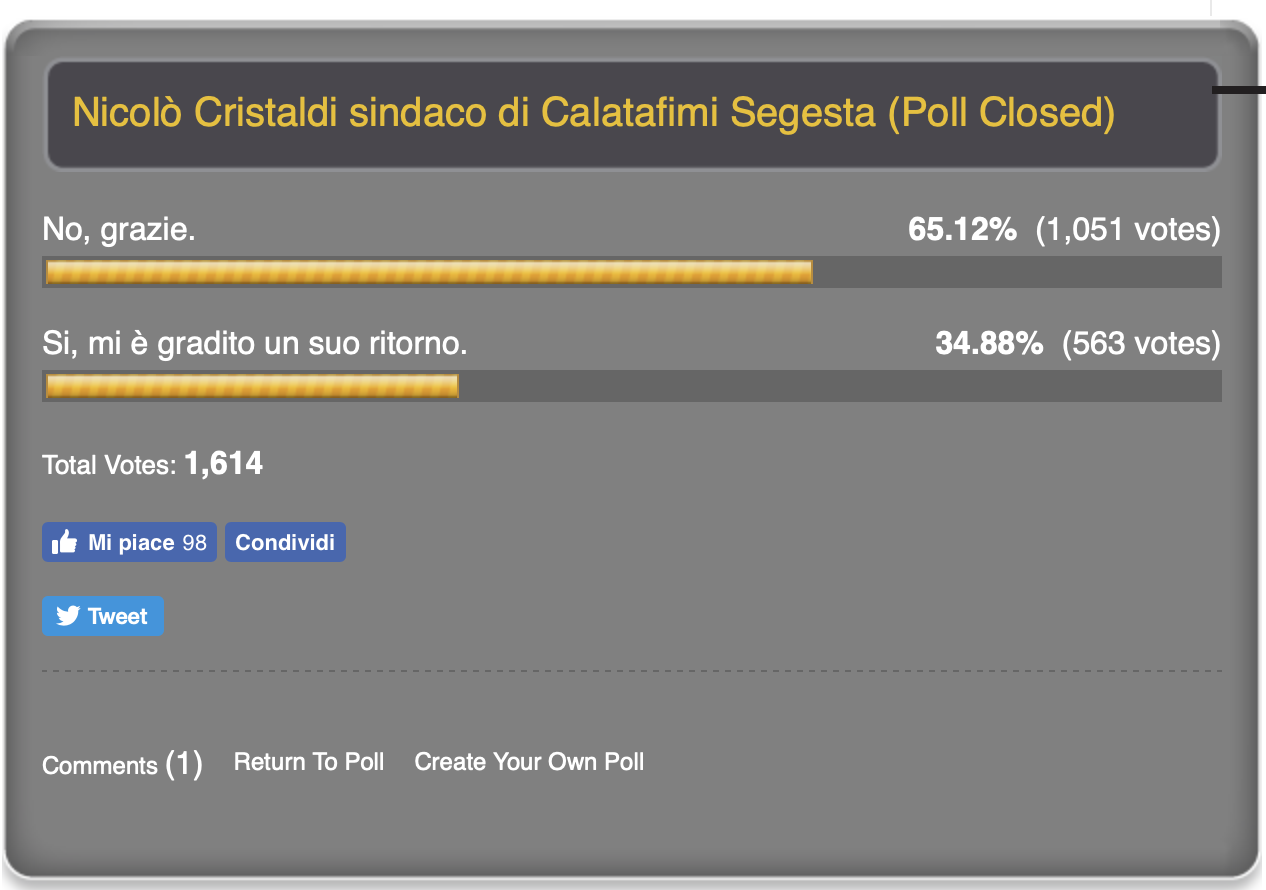The image size is (1266, 890).
Task: Click the Mi piace like button
Action: [x=129, y=542]
